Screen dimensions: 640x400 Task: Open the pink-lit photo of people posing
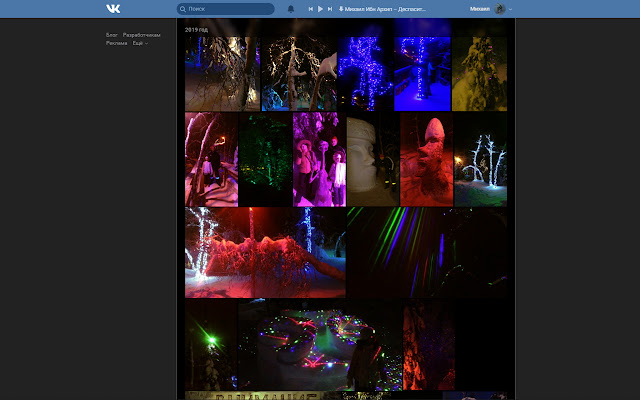coord(318,160)
